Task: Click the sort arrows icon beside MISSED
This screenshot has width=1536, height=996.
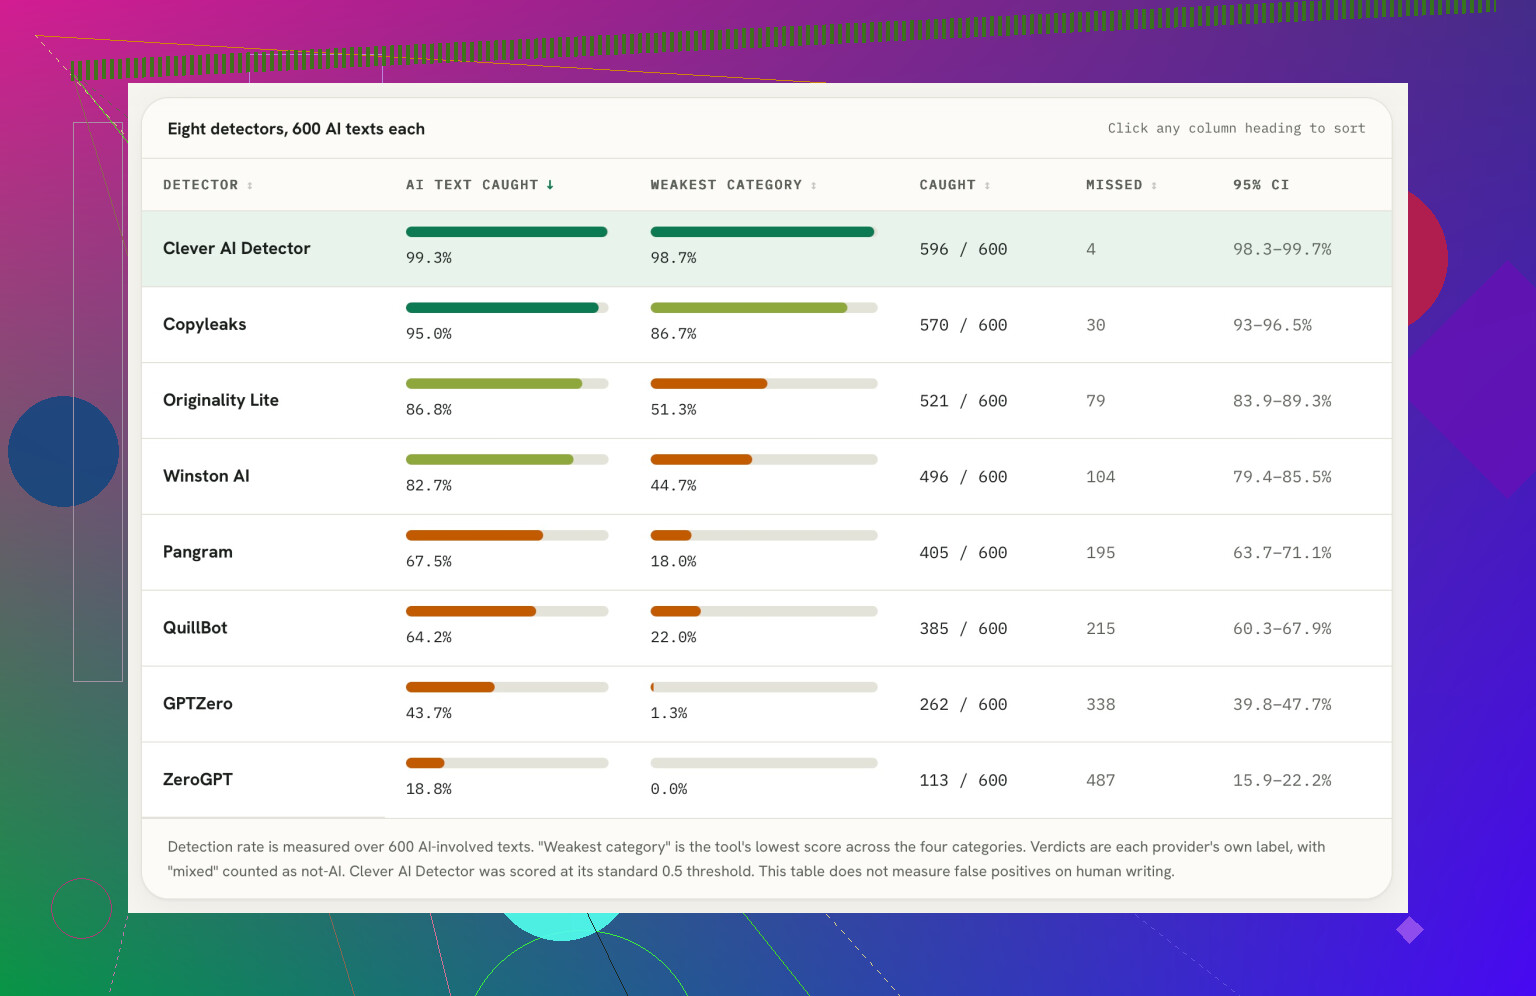Action: pos(1154,185)
